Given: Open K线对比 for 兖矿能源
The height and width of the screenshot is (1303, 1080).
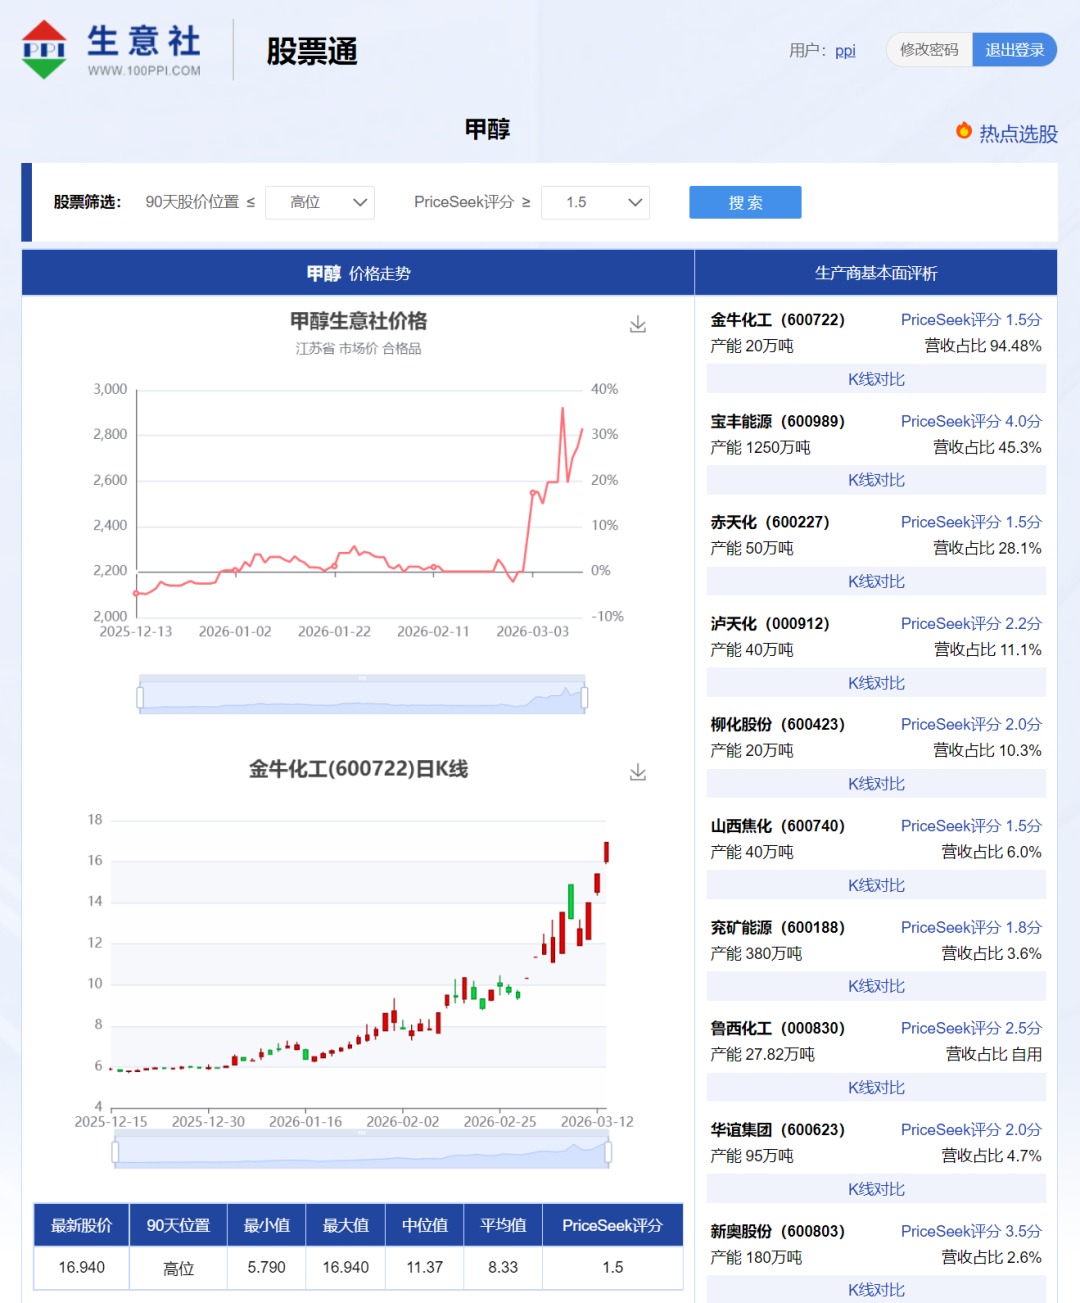Looking at the screenshot, I should click(876, 986).
